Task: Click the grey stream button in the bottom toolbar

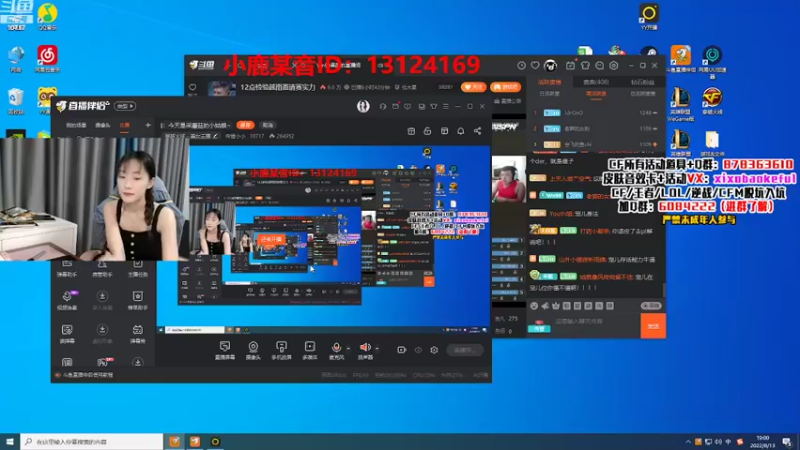Action: pos(464,350)
